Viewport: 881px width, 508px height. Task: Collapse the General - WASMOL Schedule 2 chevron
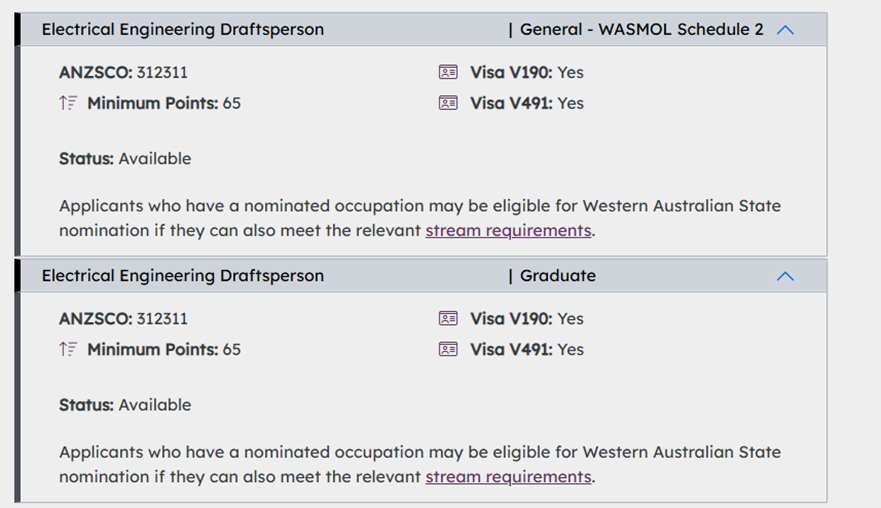pyautogui.click(x=785, y=30)
